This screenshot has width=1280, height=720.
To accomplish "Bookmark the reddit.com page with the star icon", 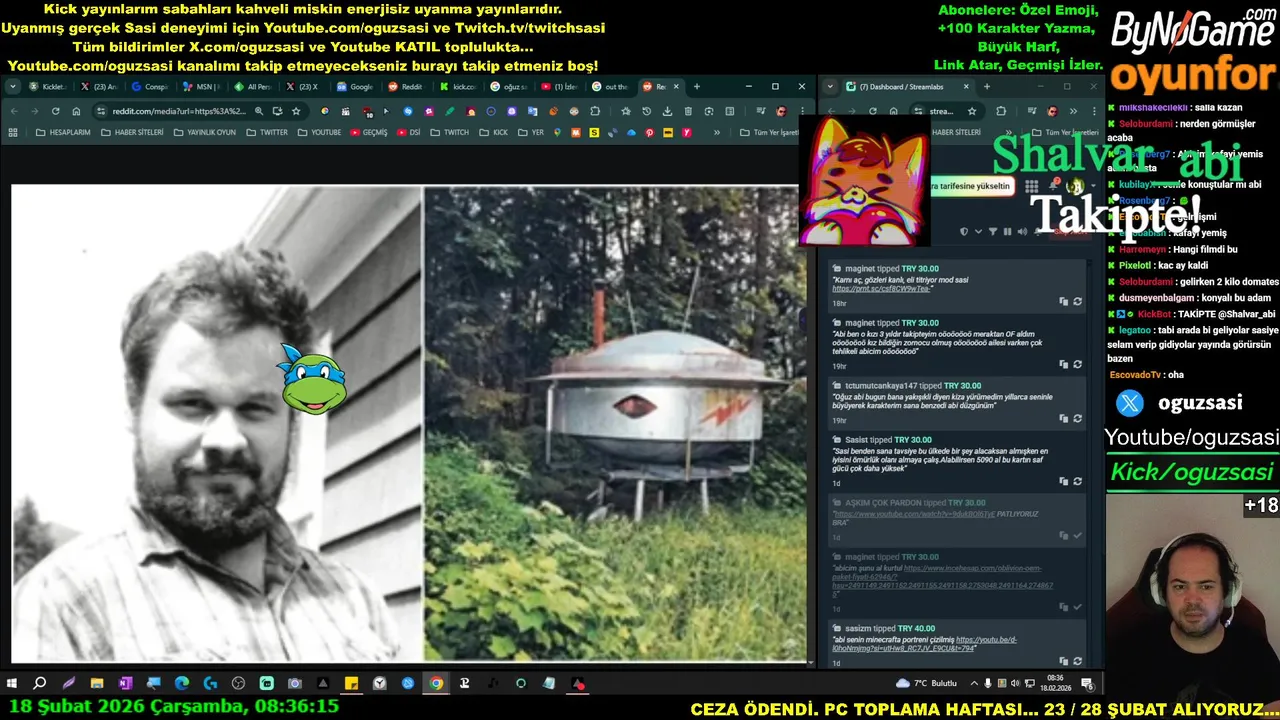I will click(x=296, y=111).
